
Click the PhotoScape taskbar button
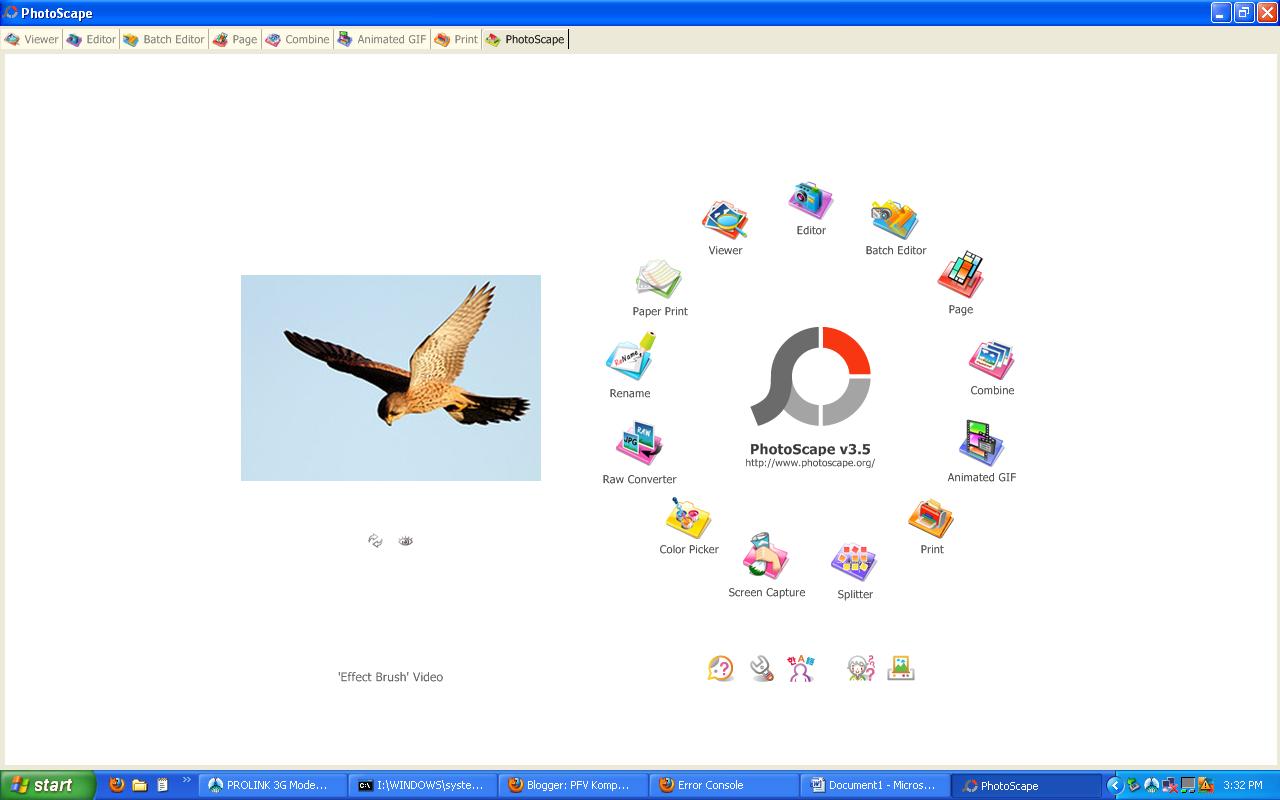(x=1026, y=785)
